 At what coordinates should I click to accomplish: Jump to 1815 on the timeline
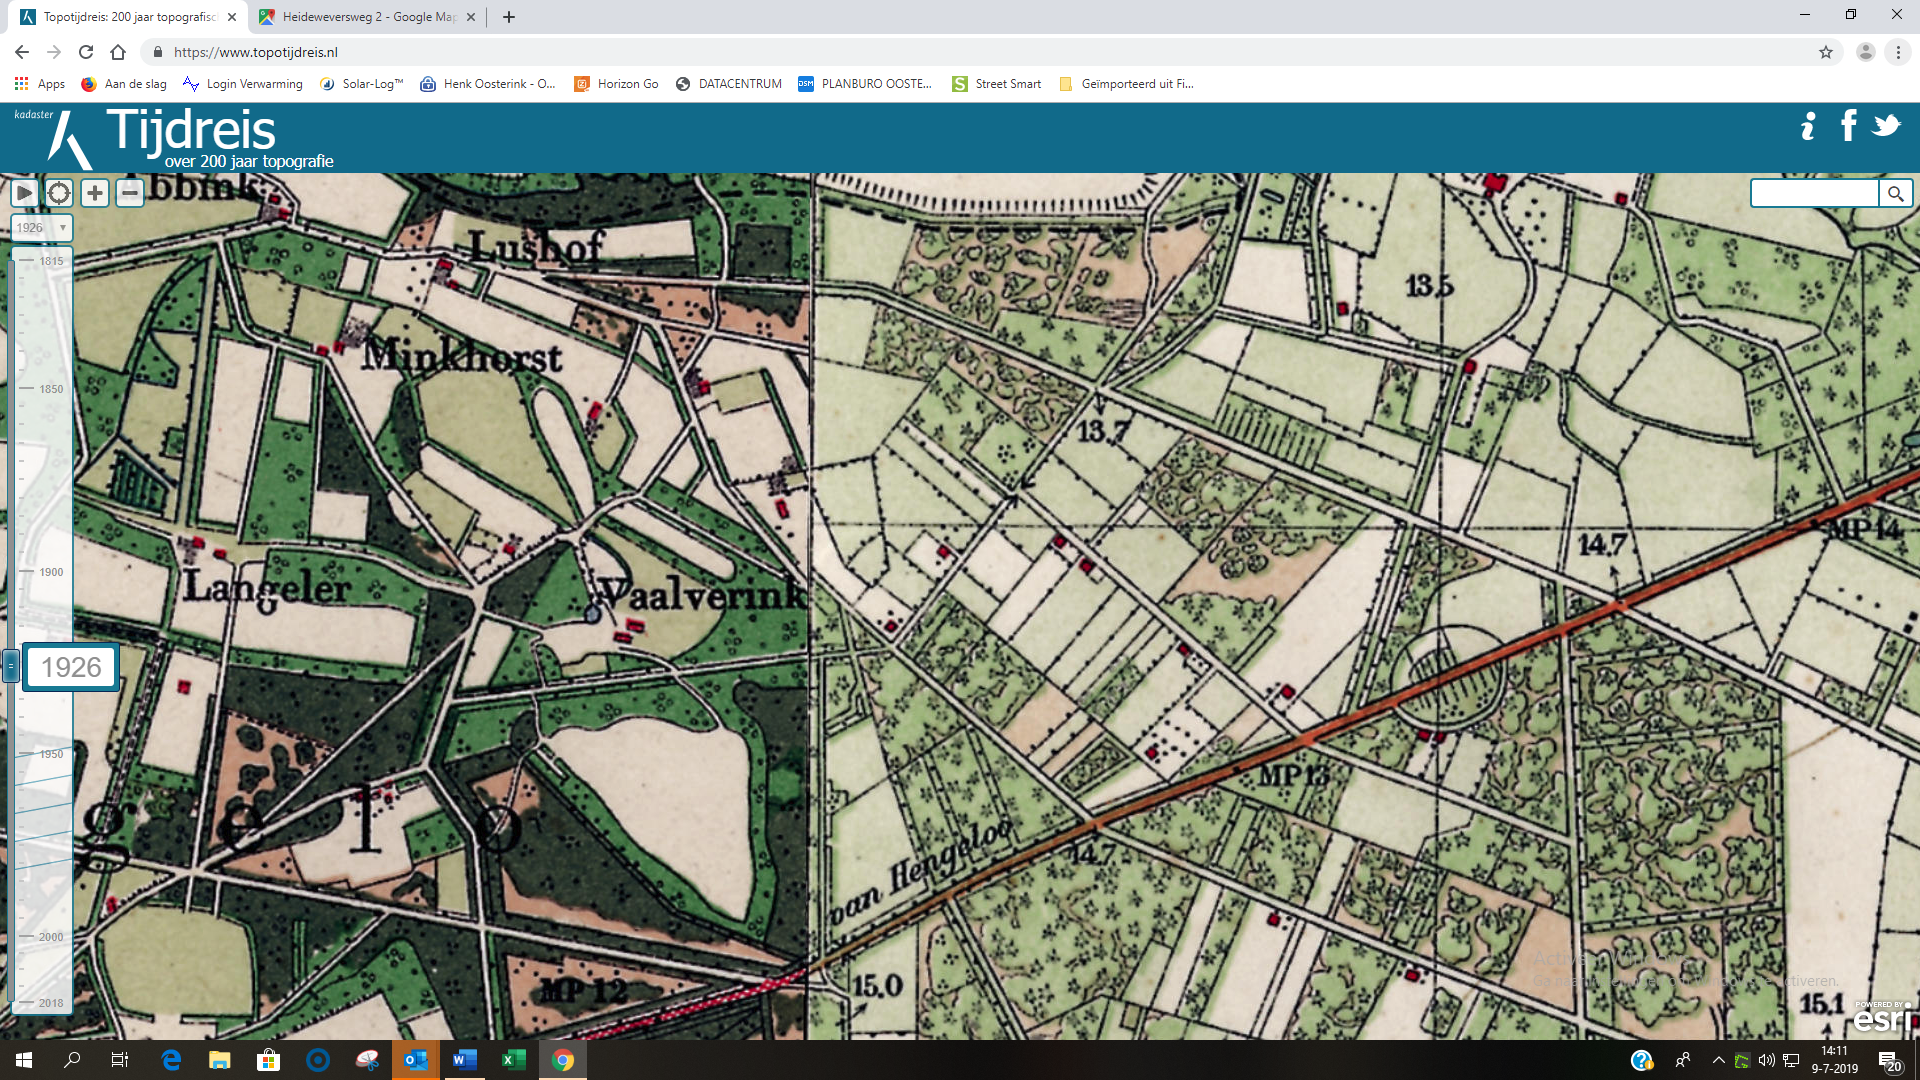(51, 261)
